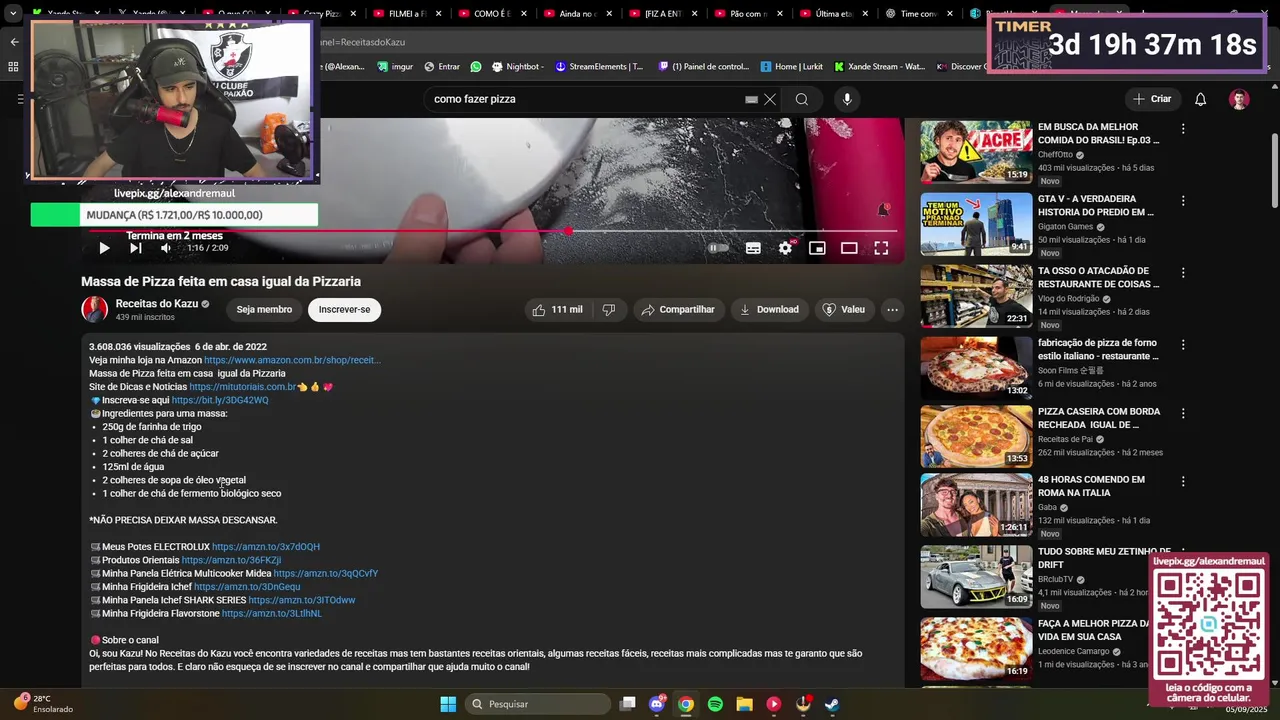This screenshot has height=720, width=1280.
Task: Open options menu for fabricação de pizza video
Action: pos(1183,345)
